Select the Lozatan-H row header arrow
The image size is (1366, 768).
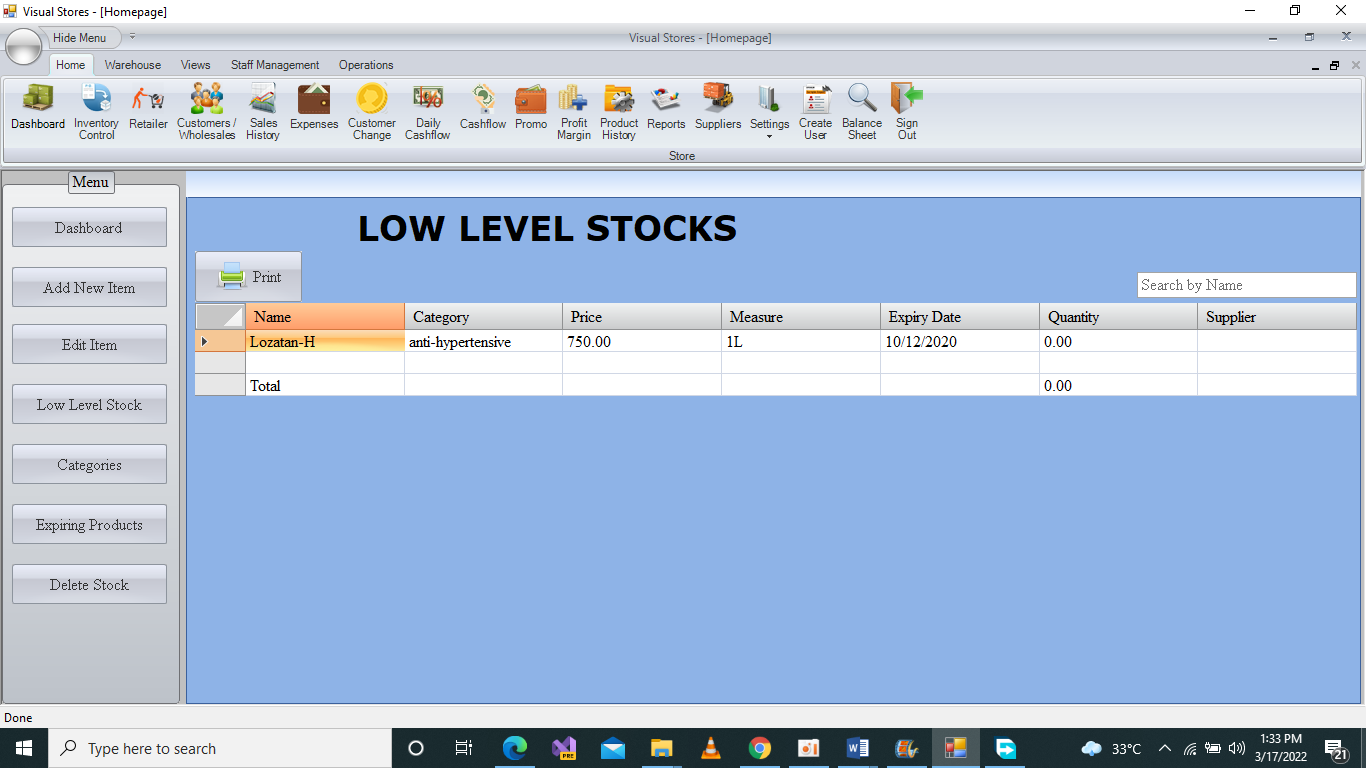220,341
